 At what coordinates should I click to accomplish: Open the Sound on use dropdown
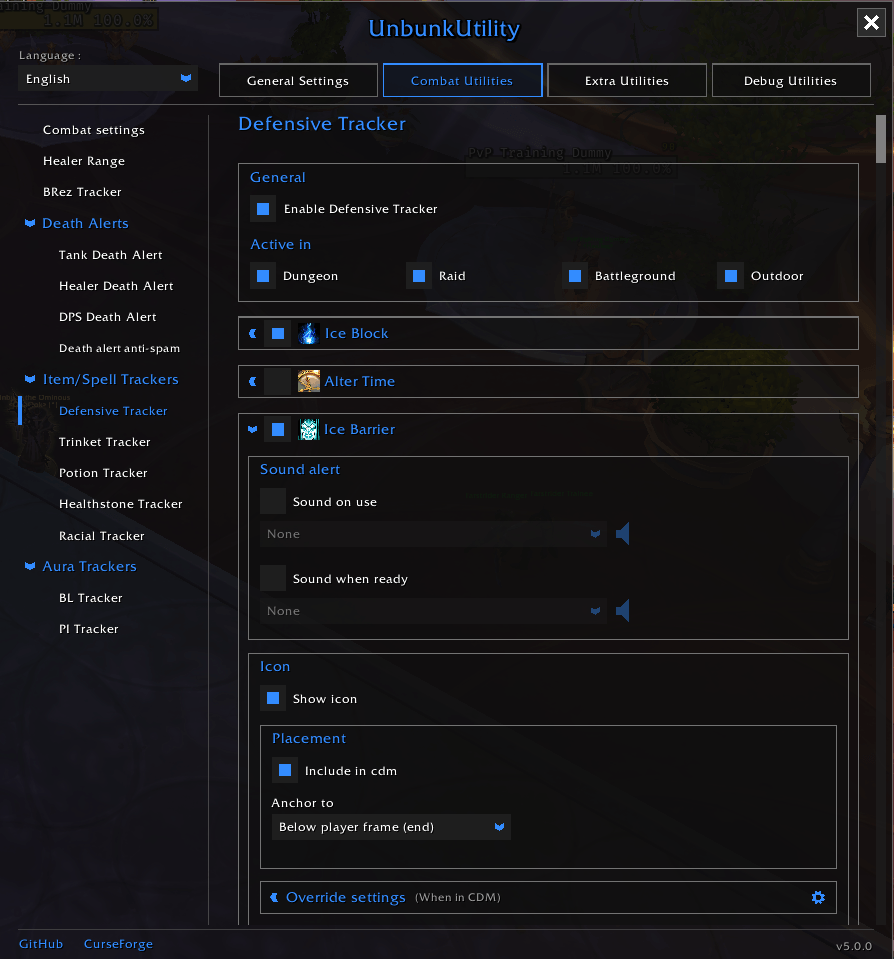pyautogui.click(x=433, y=534)
